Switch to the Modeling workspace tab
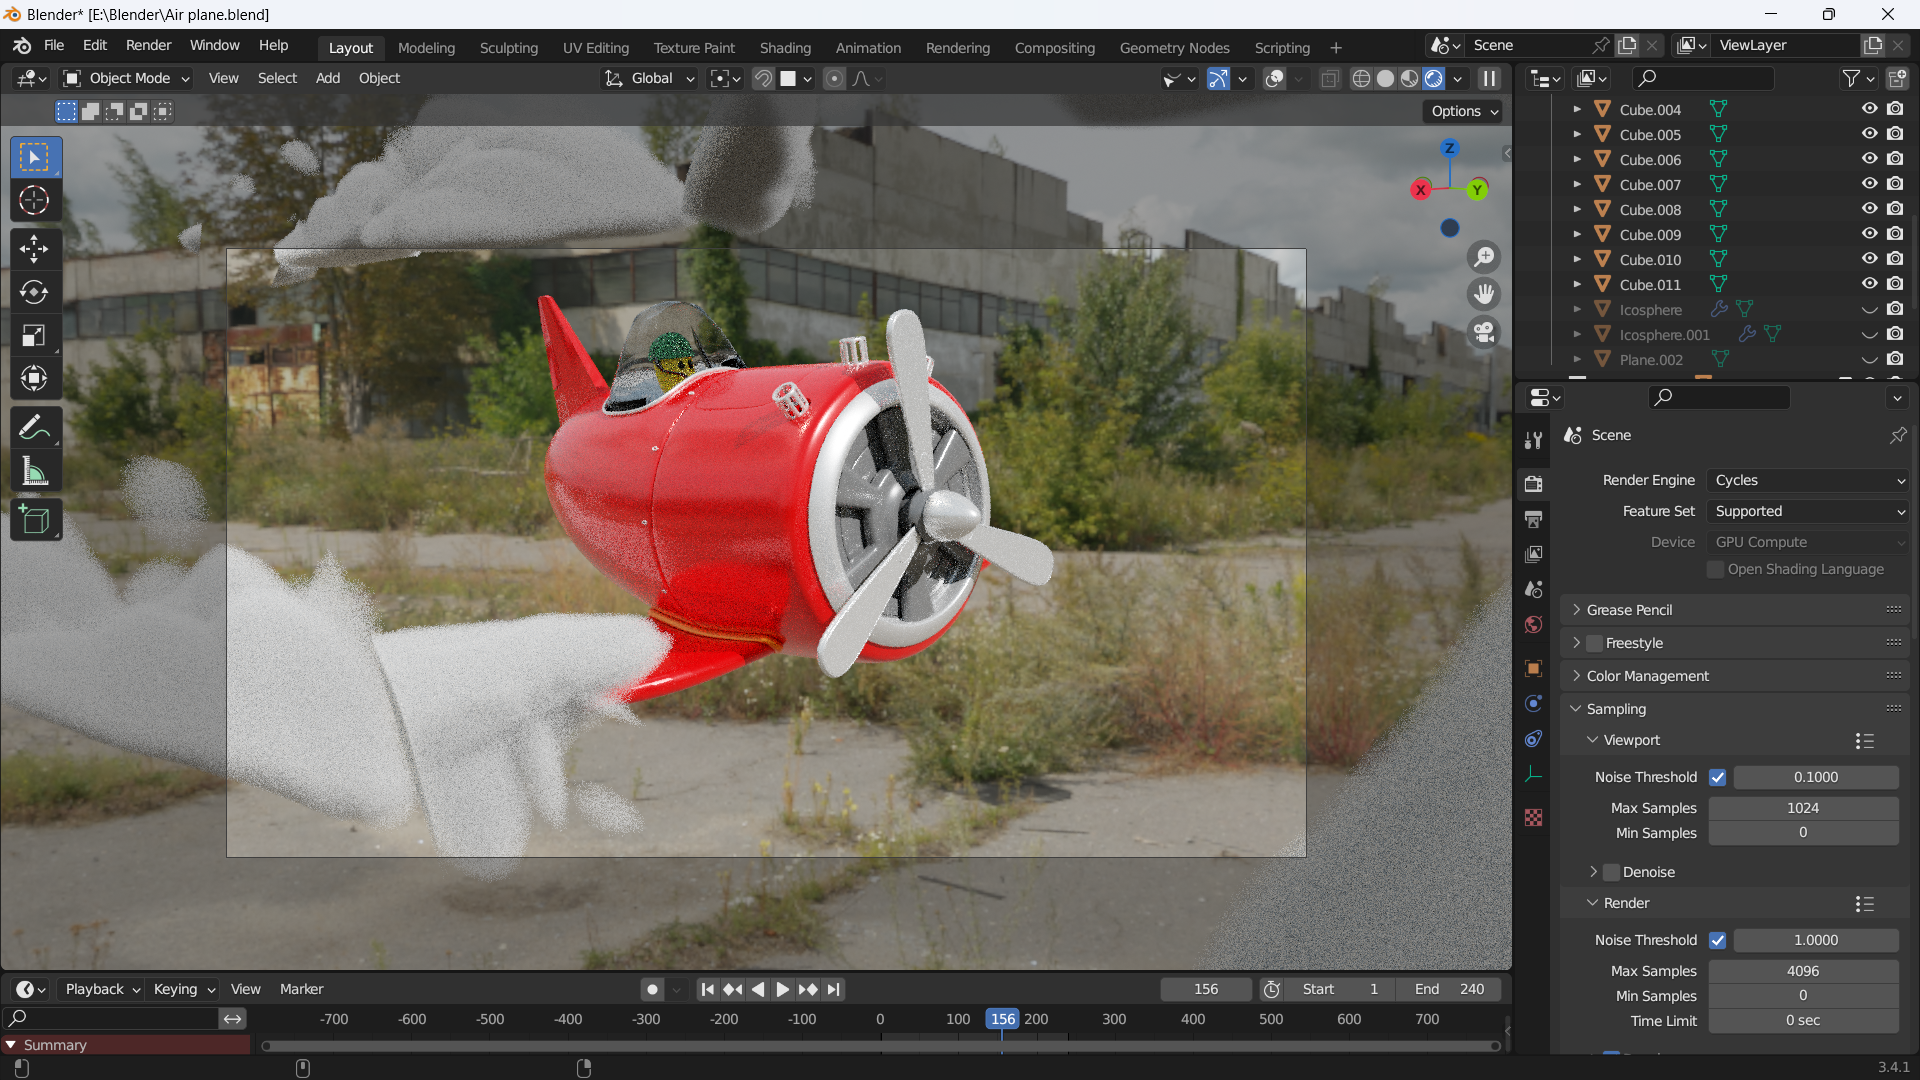This screenshot has height=1080, width=1920. point(426,47)
